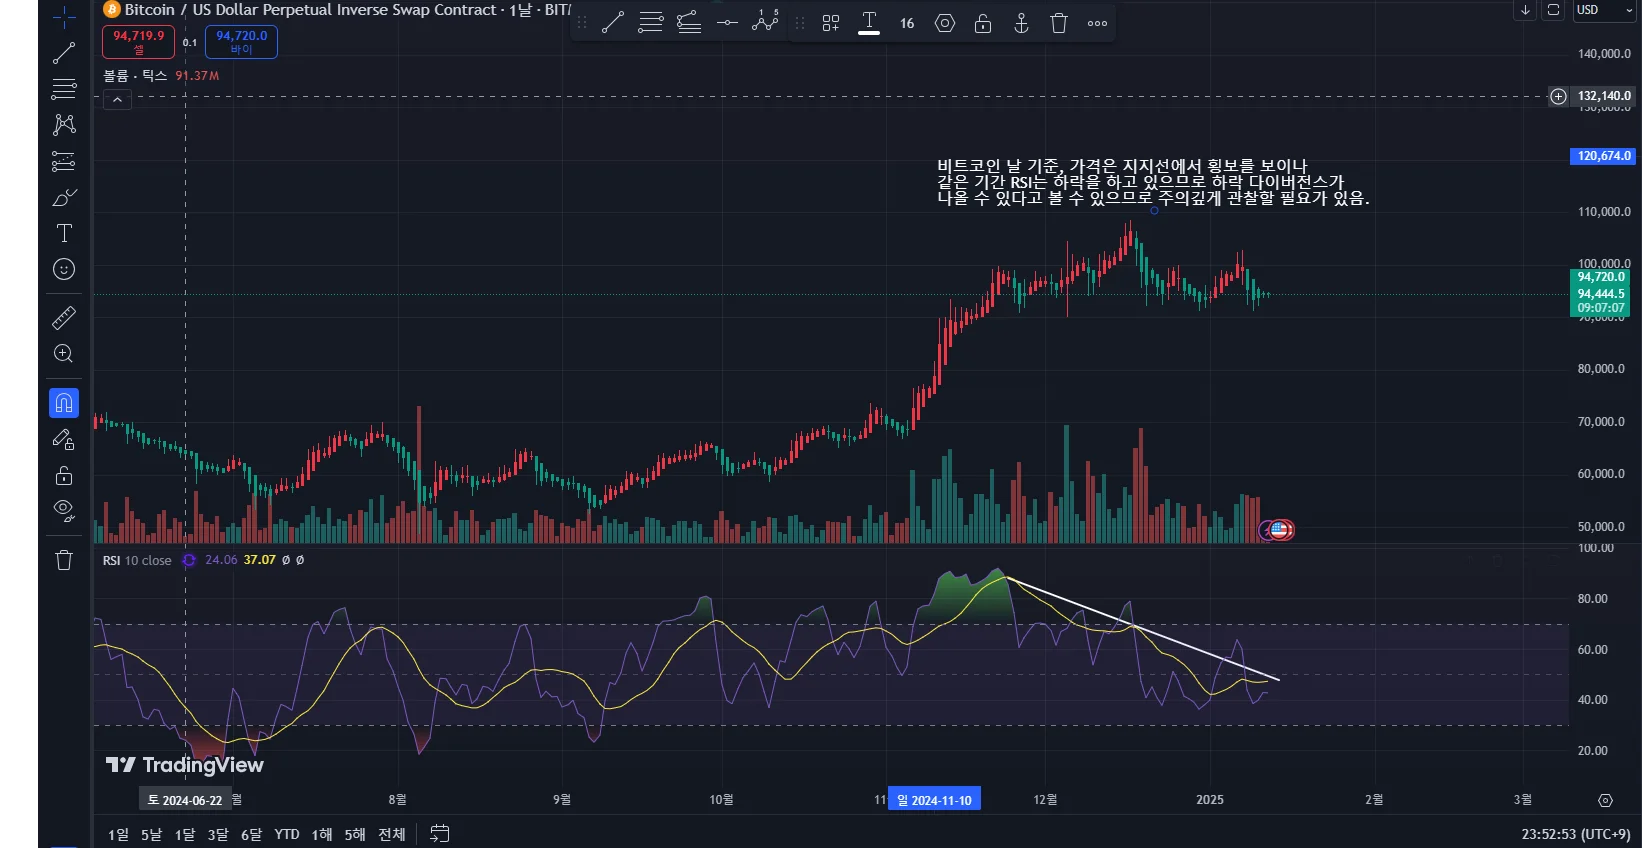This screenshot has height=848, width=1642.
Task: Select the ruler measure tool
Action: (x=64, y=318)
